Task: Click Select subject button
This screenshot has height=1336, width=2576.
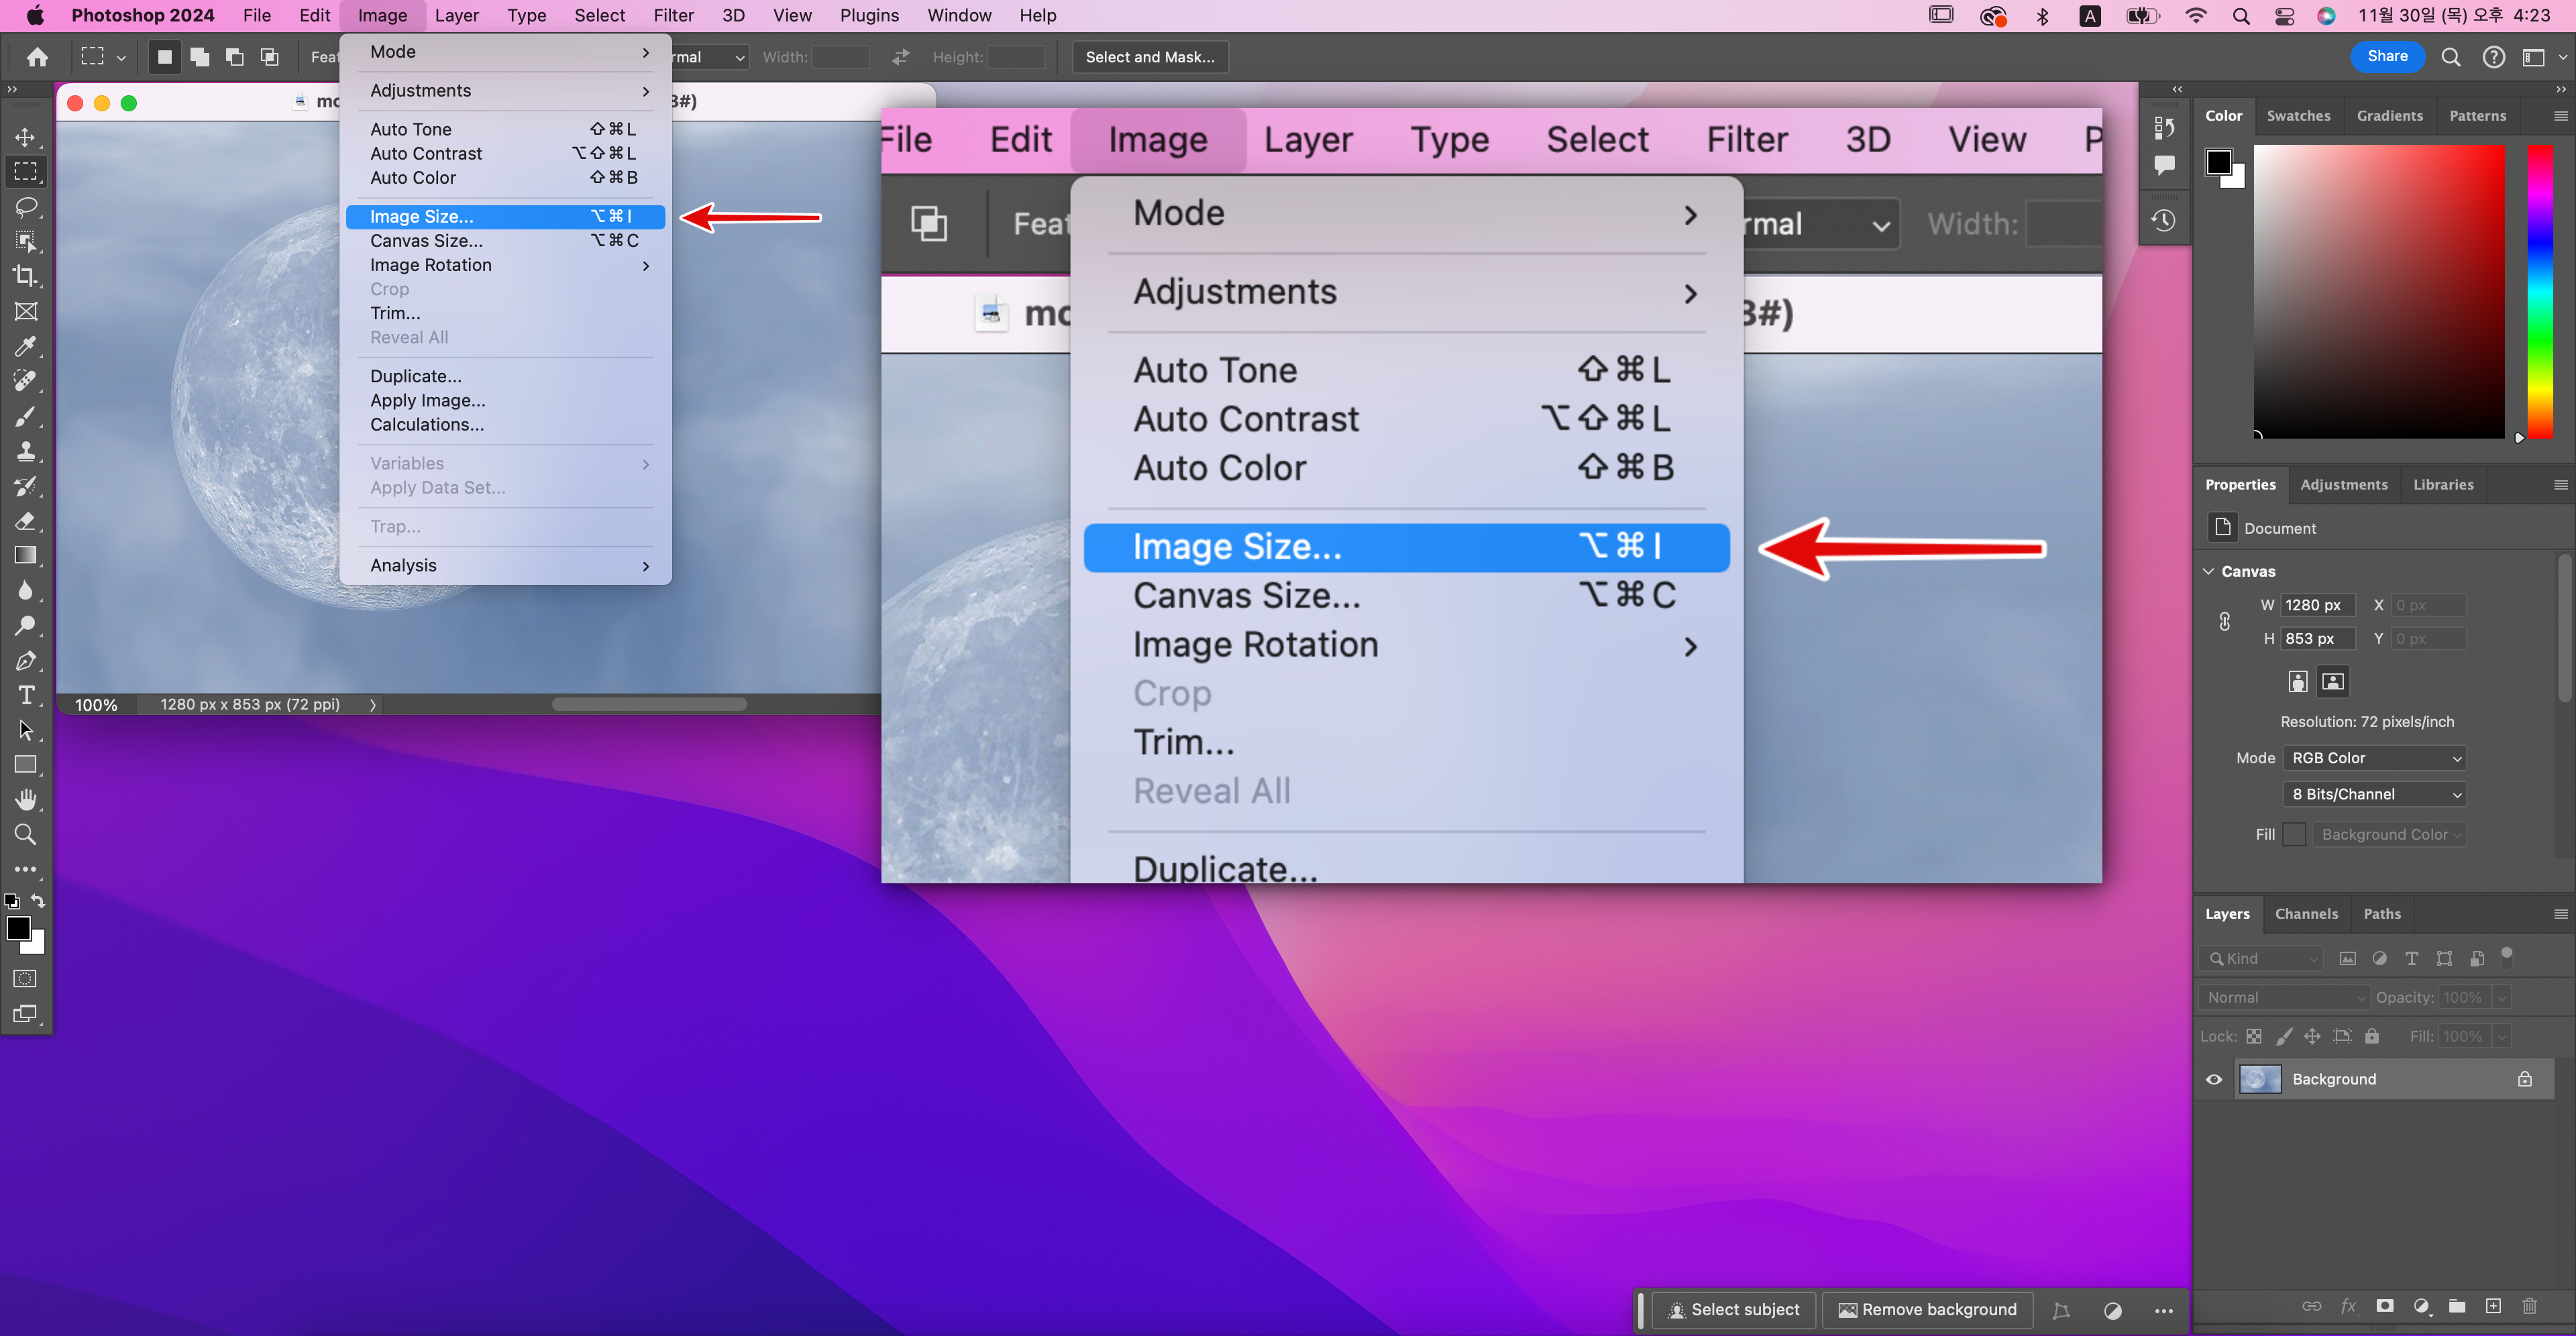Action: click(1734, 1310)
